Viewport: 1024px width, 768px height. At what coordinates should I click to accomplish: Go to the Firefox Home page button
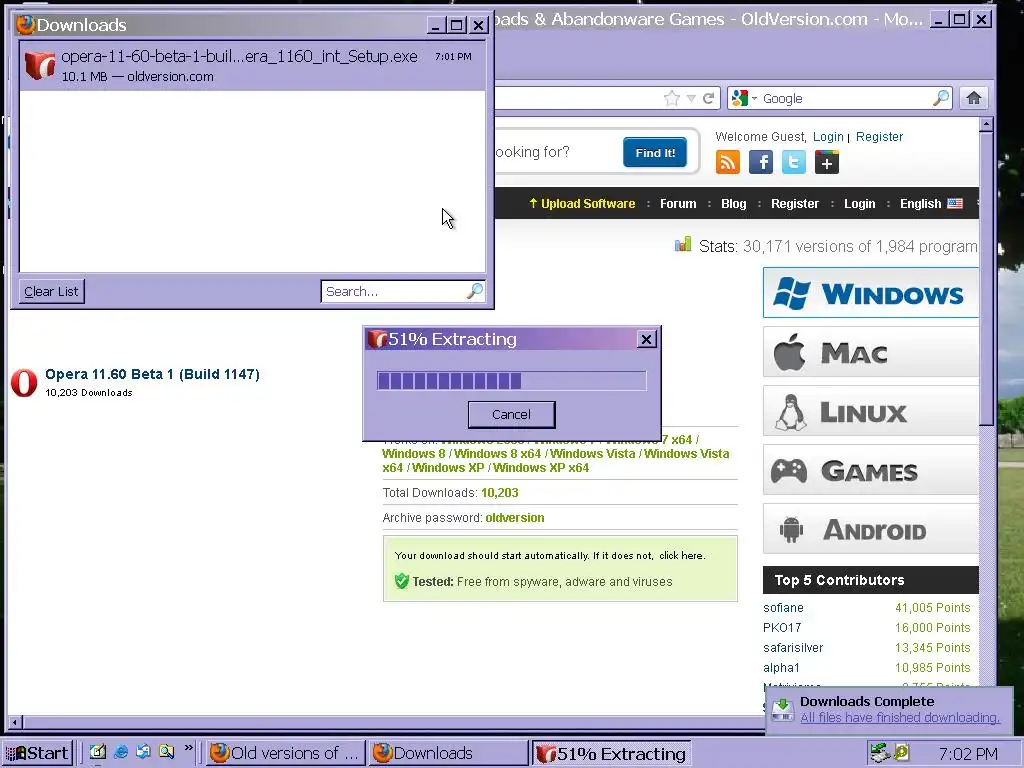coord(974,99)
